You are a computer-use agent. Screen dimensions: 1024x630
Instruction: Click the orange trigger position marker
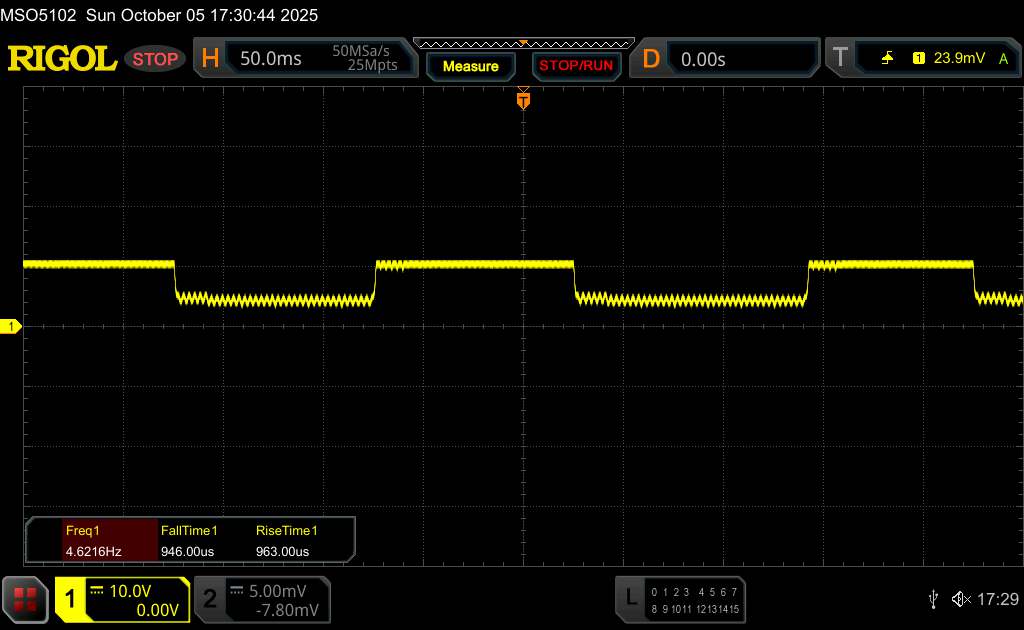coord(522,100)
